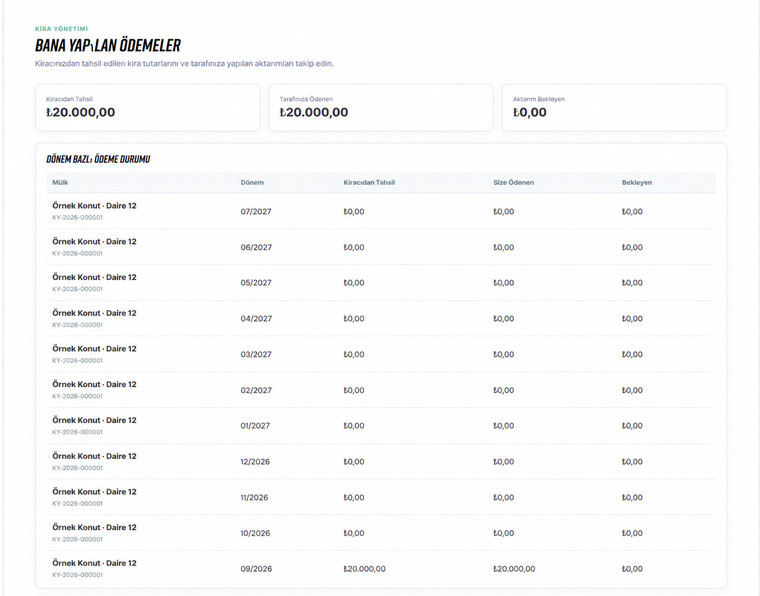760x596 pixels.
Task: Click the Size Ödenen column header
Action: pos(513,183)
